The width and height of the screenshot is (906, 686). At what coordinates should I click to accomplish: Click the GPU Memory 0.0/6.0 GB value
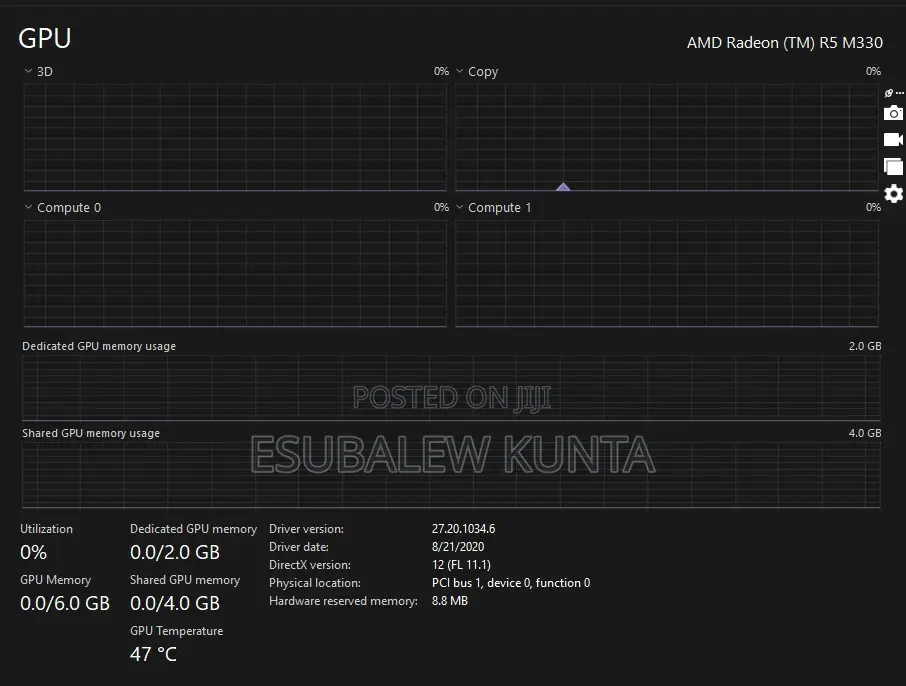[x=65, y=603]
